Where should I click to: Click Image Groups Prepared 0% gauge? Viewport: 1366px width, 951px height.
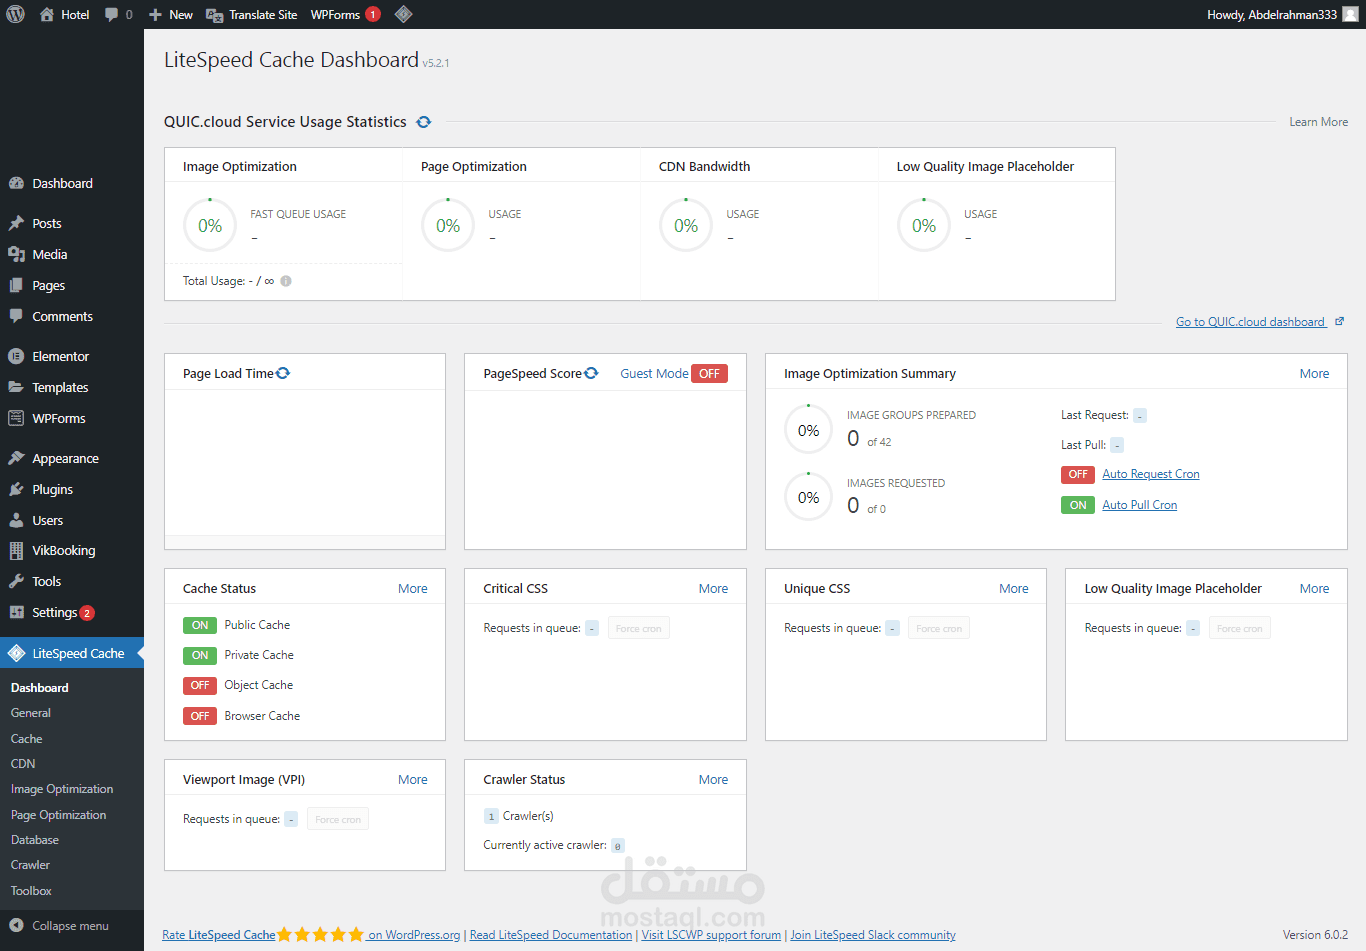point(808,430)
